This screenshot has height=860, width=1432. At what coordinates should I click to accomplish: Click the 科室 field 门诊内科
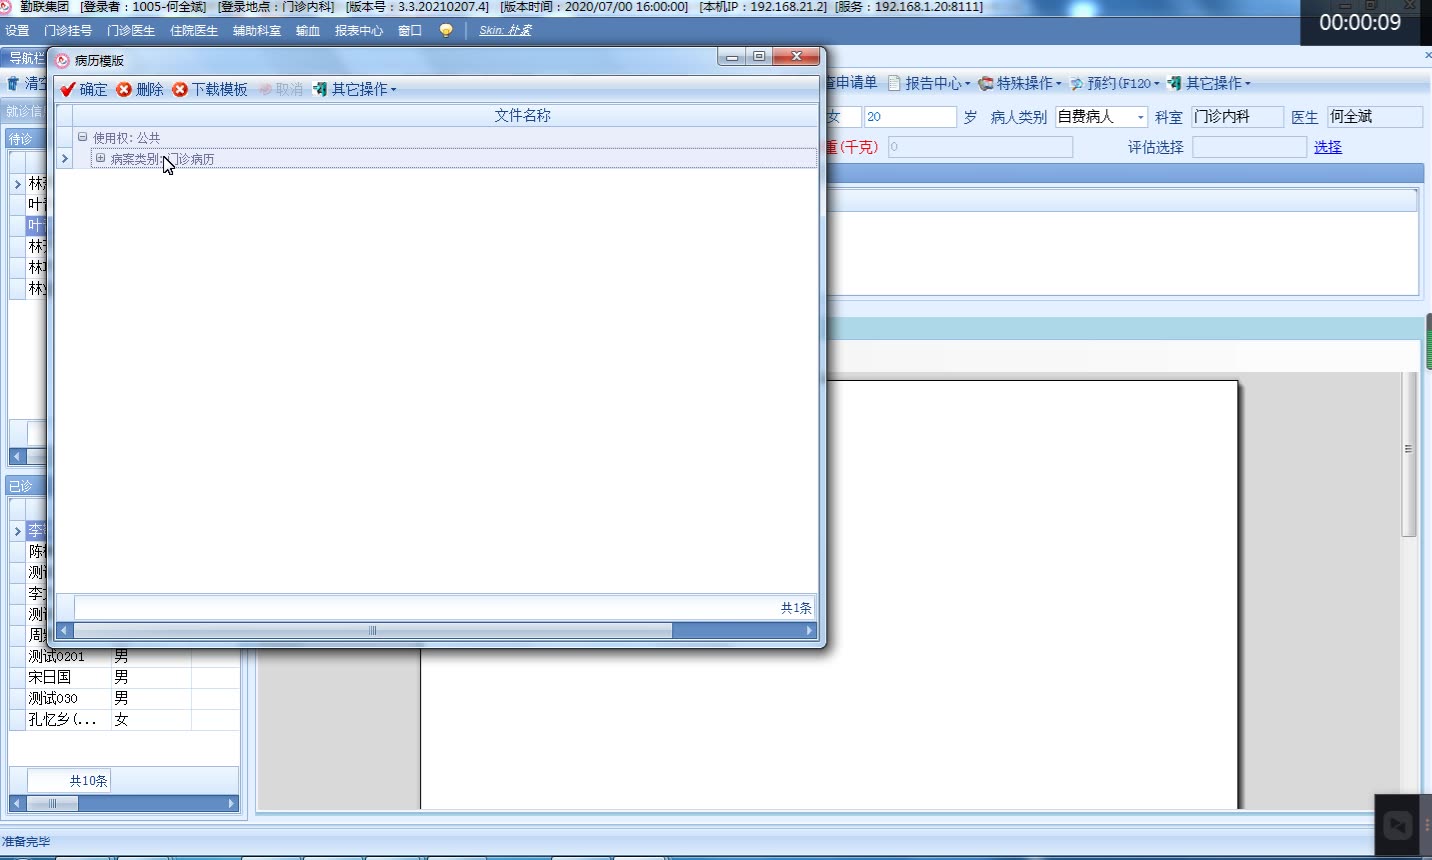[x=1237, y=117]
